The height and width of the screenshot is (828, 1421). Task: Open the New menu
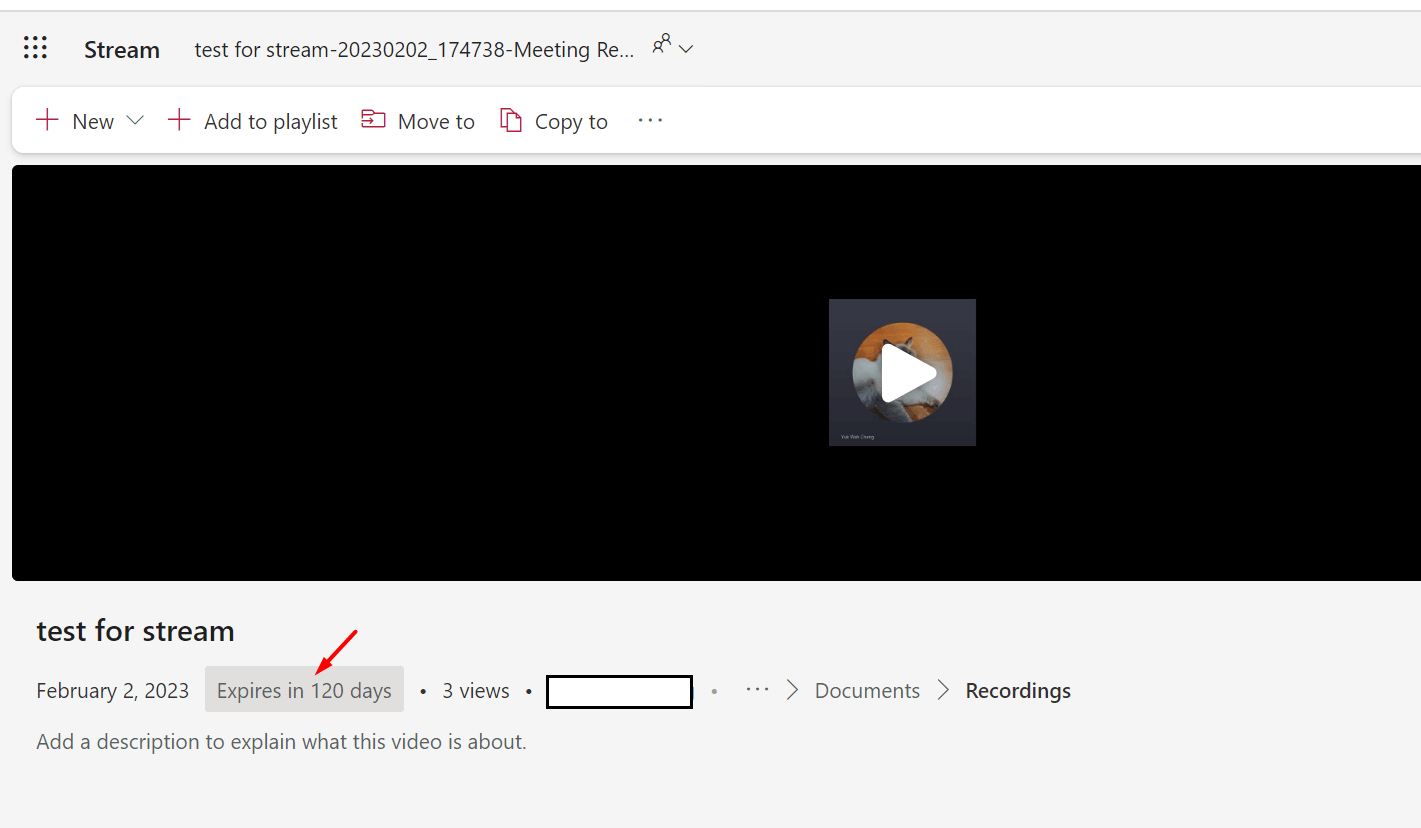pos(90,121)
